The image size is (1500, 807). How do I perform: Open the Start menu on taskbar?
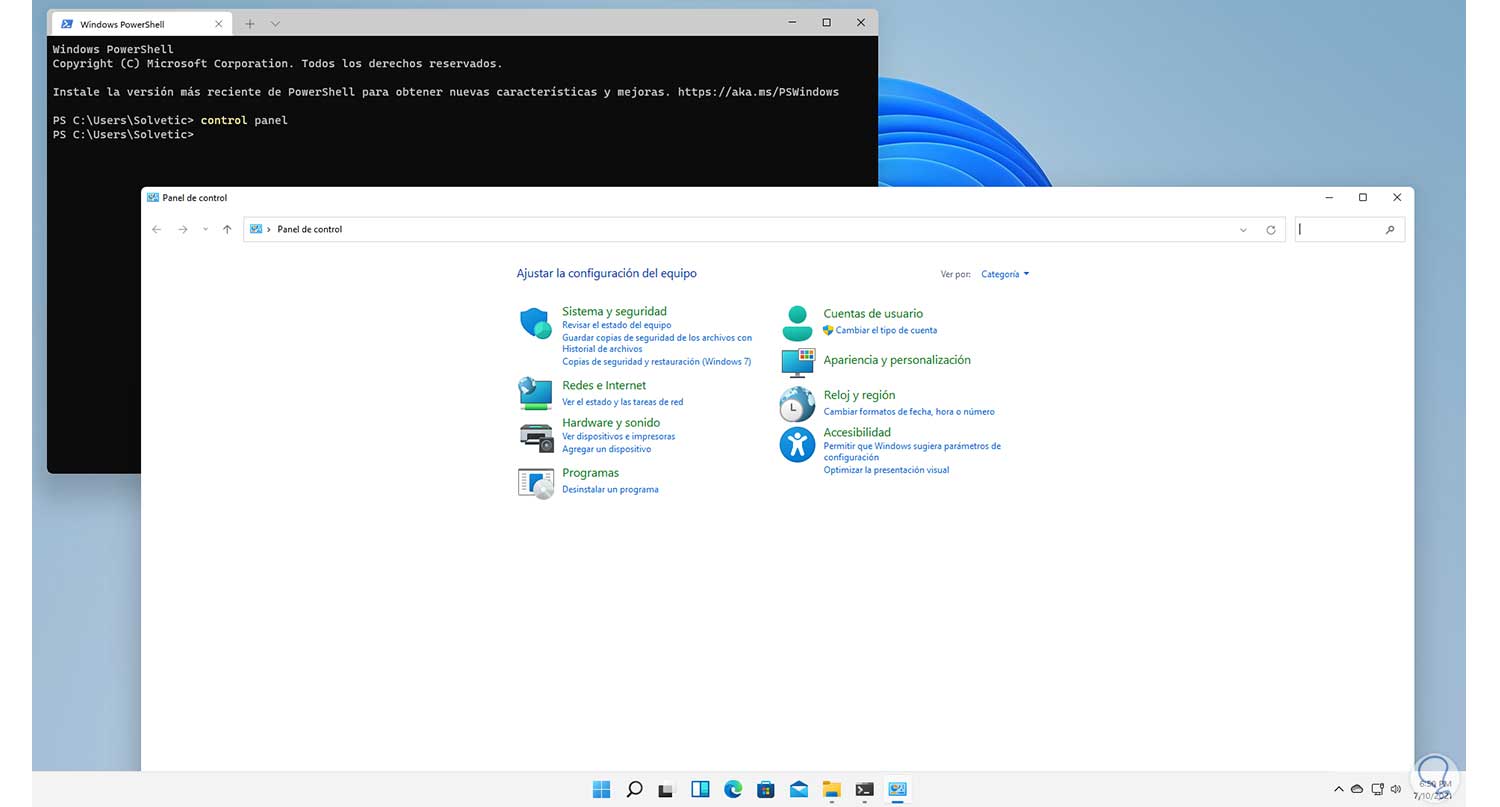601,789
